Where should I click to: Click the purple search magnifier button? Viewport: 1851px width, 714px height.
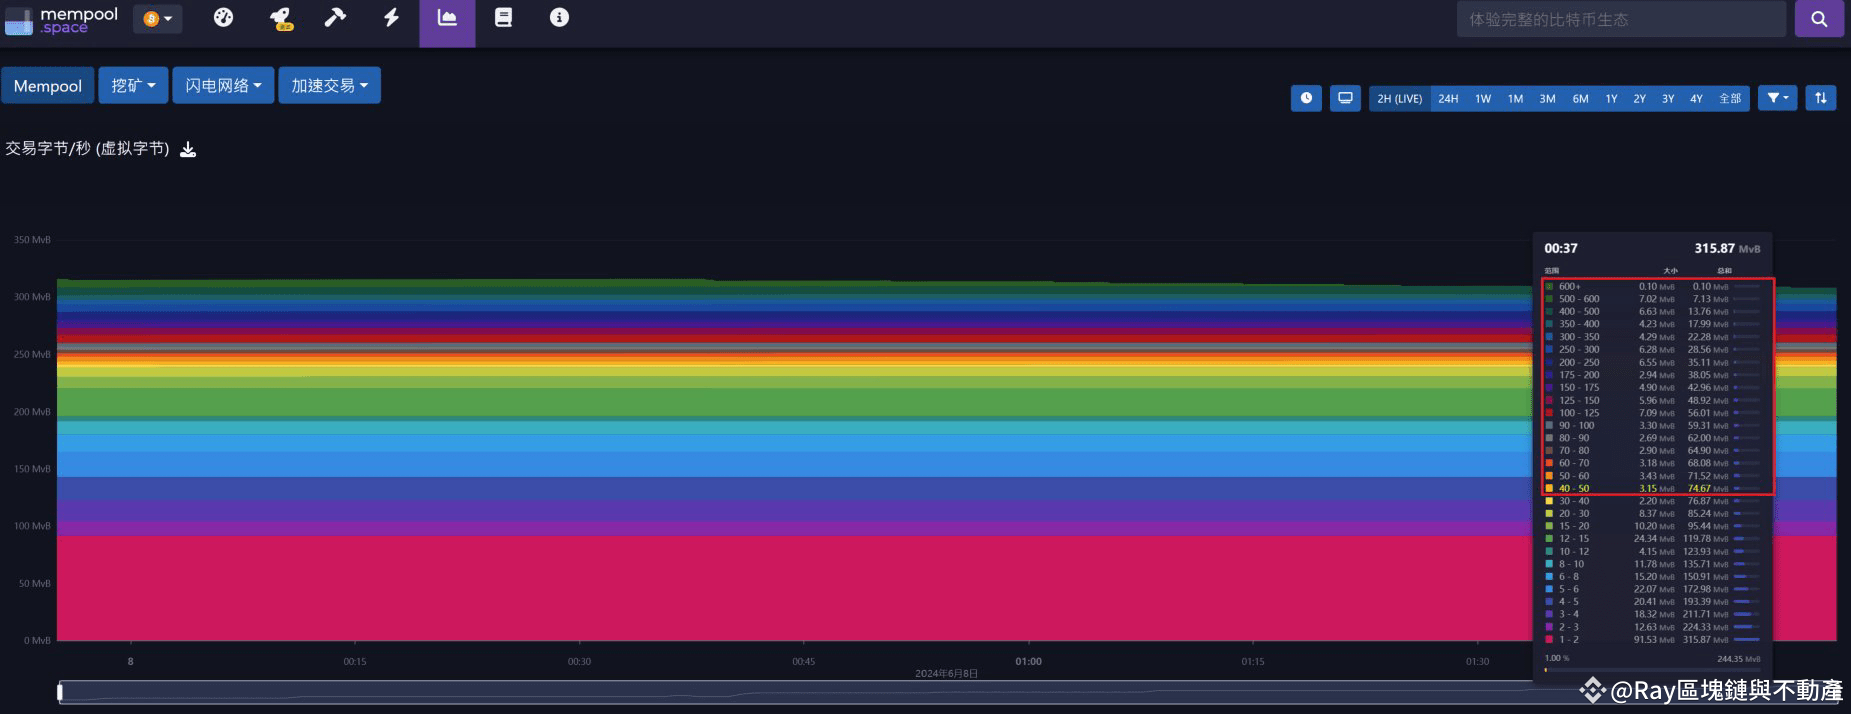coord(1819,19)
